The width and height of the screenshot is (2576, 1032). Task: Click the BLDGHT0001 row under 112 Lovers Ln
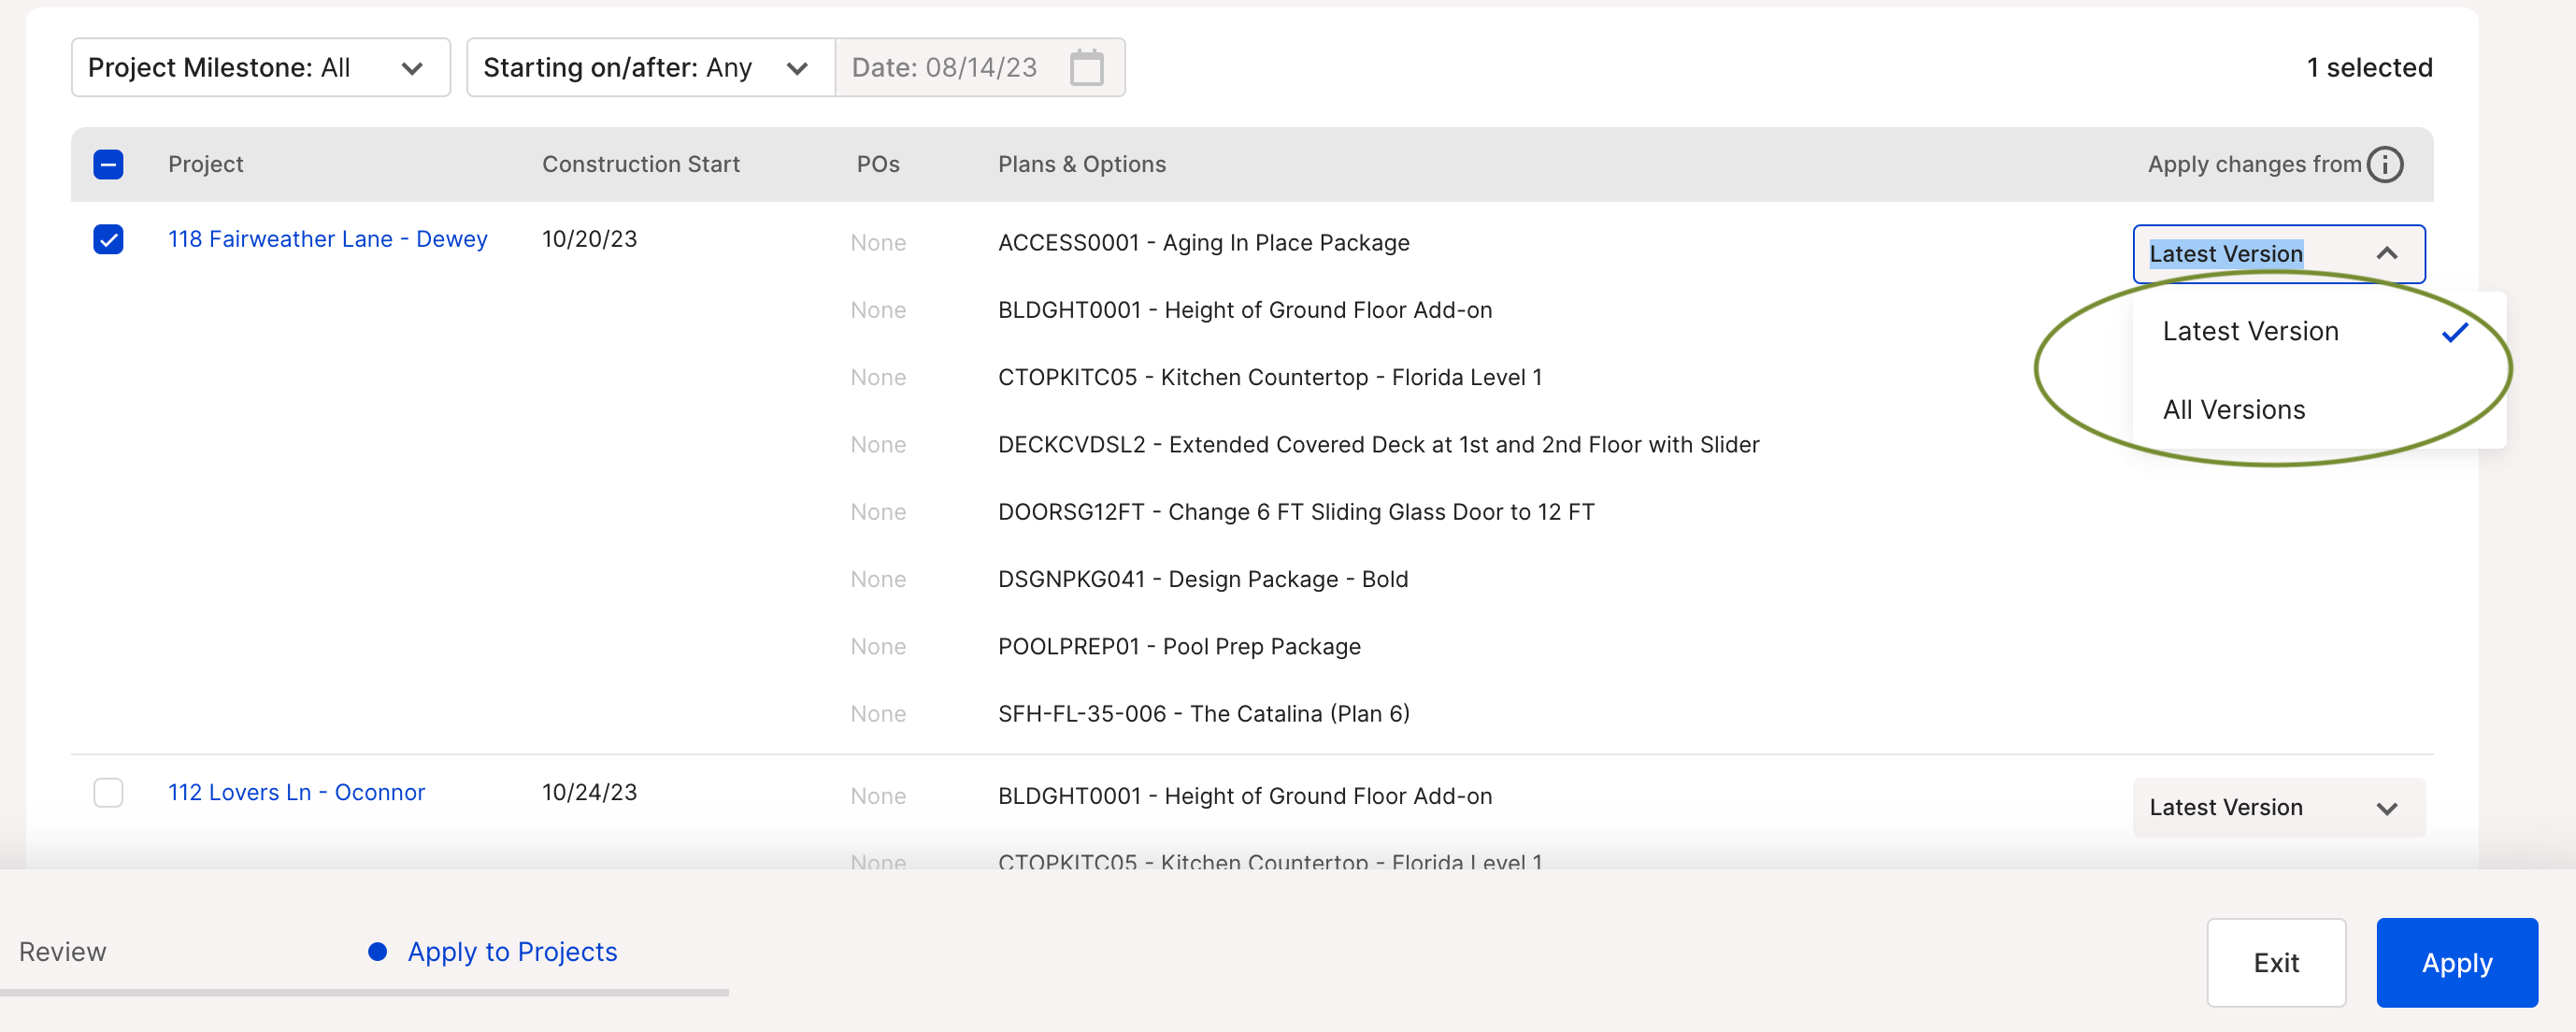coord(1244,796)
